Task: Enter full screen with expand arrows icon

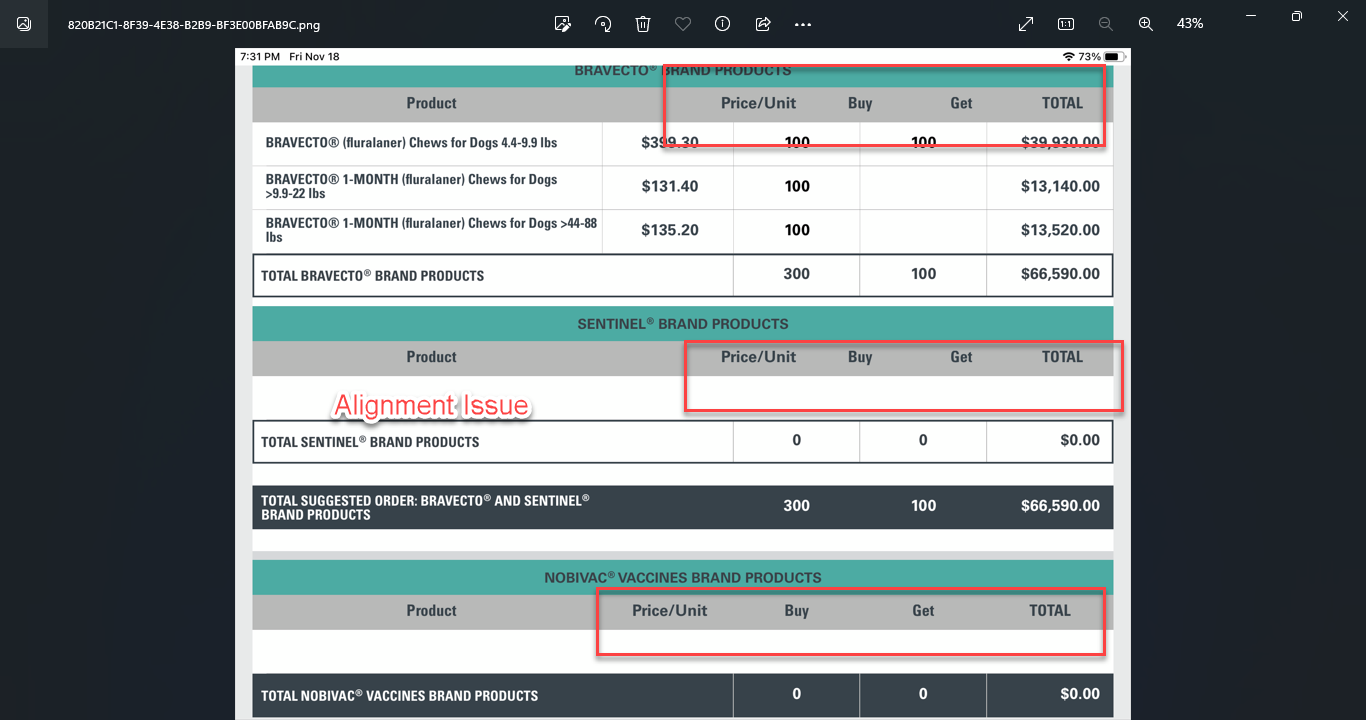Action: pos(1026,24)
